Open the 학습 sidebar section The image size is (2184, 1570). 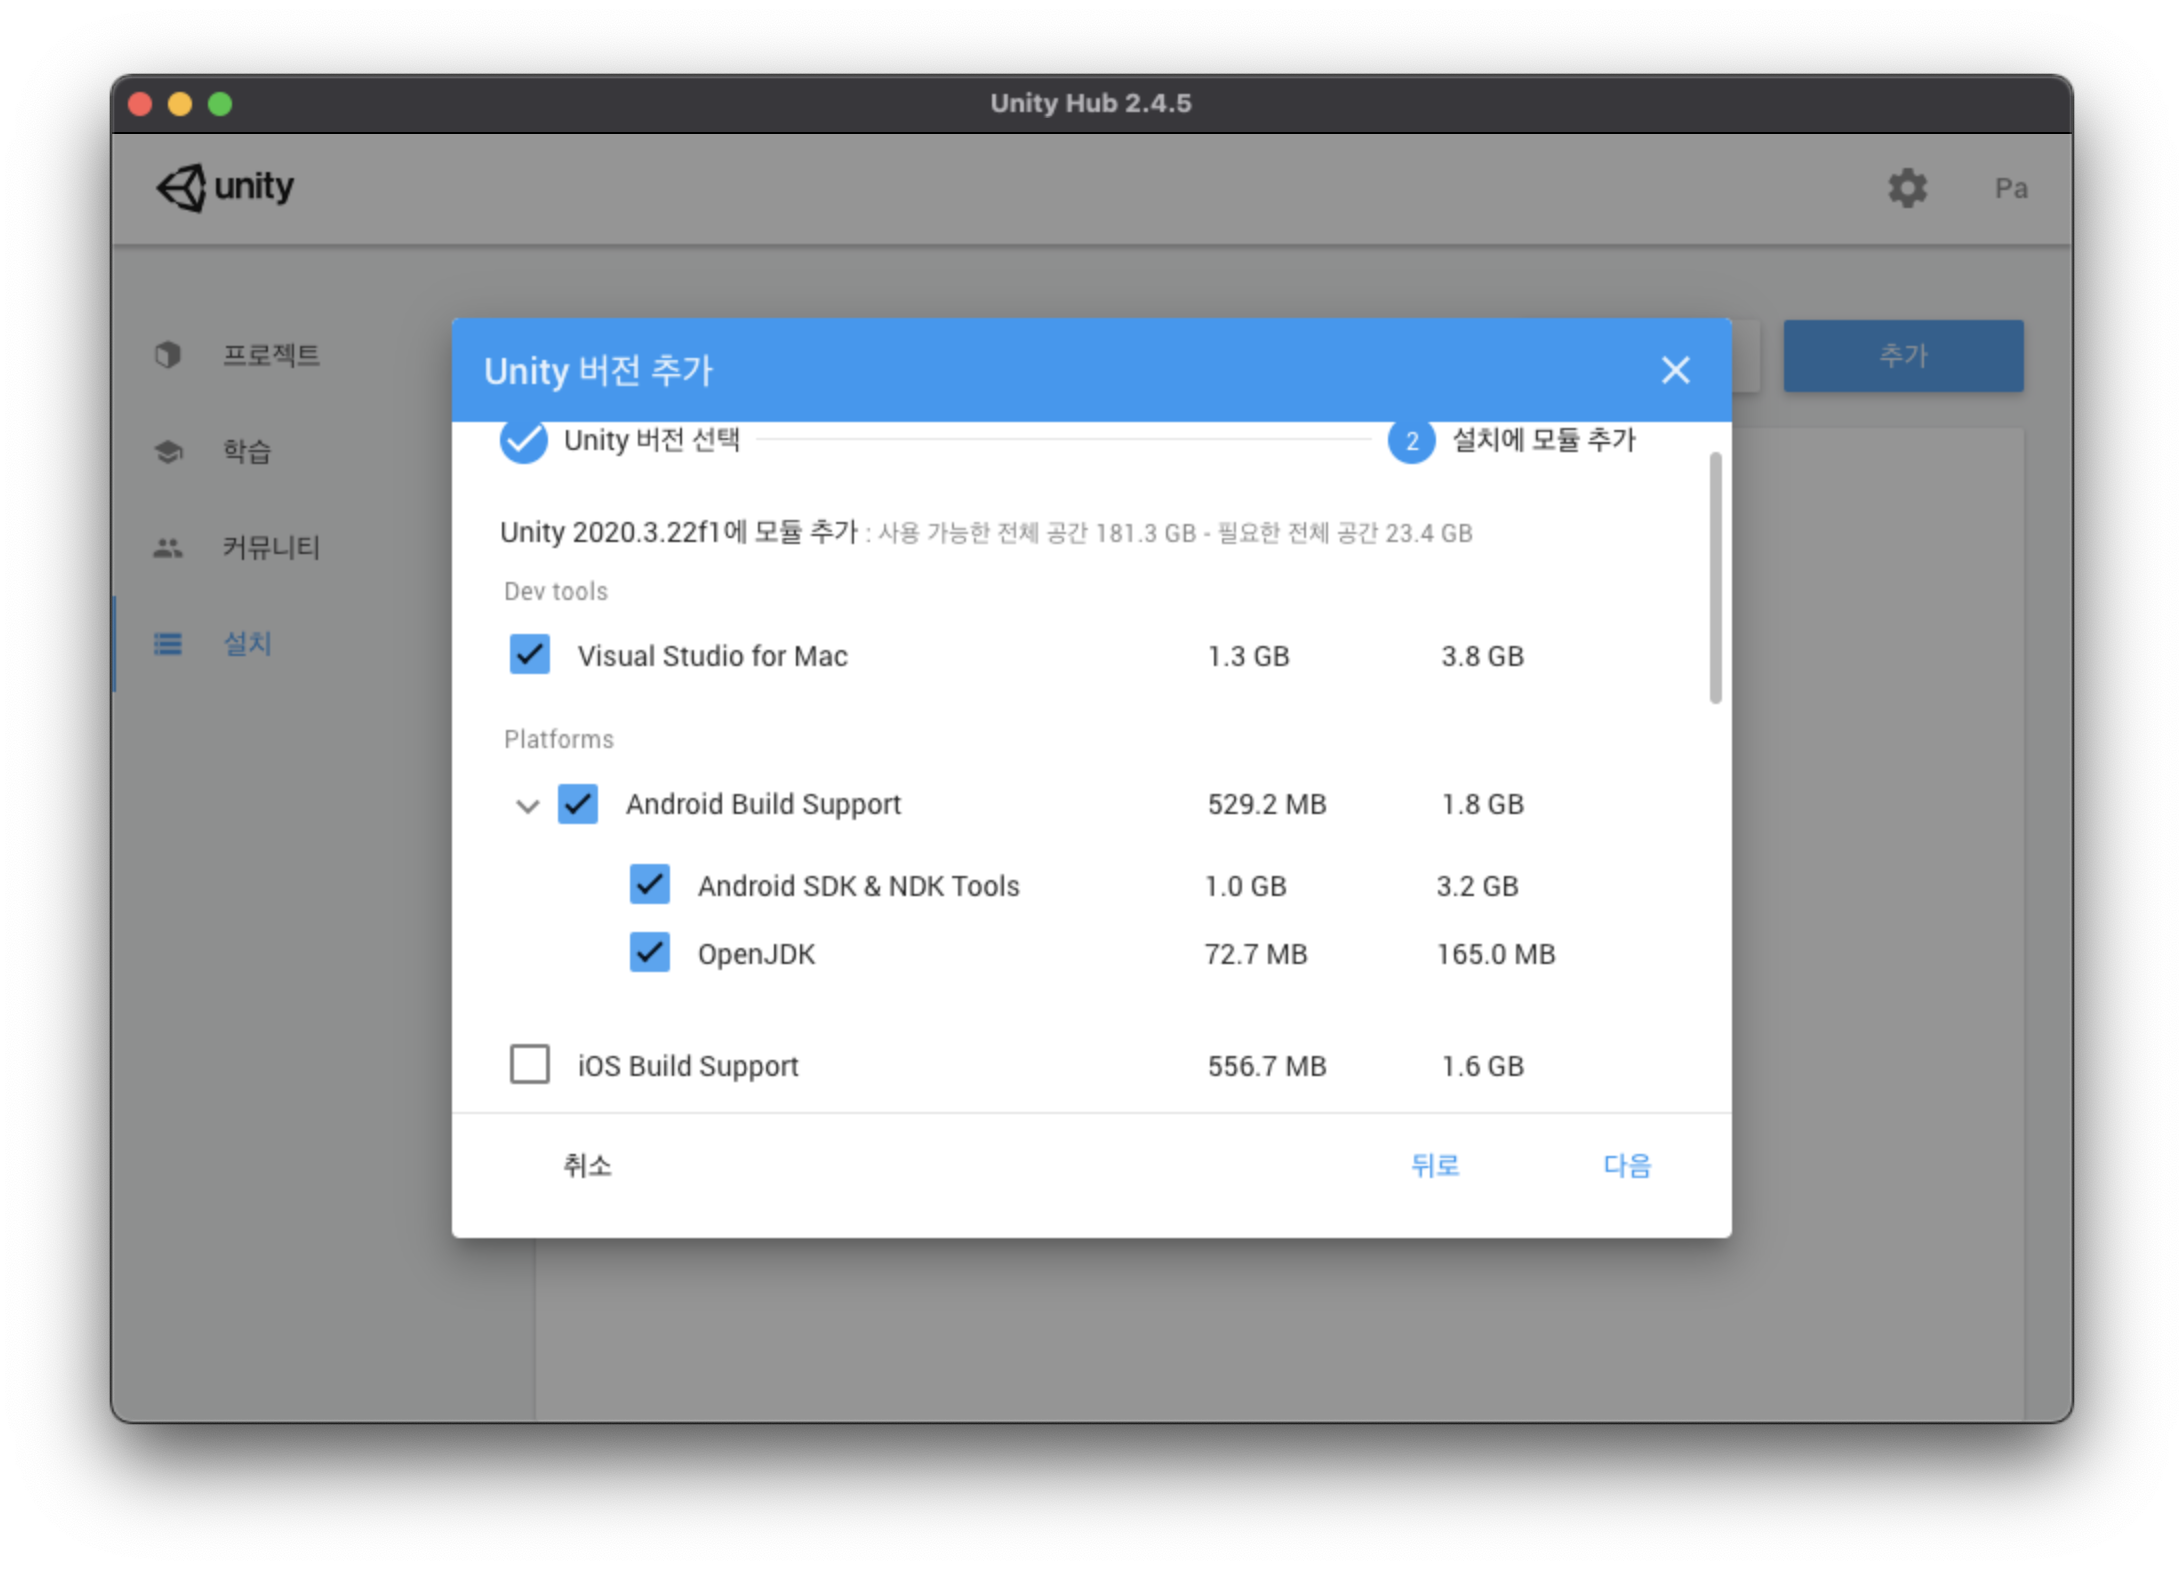(x=247, y=451)
